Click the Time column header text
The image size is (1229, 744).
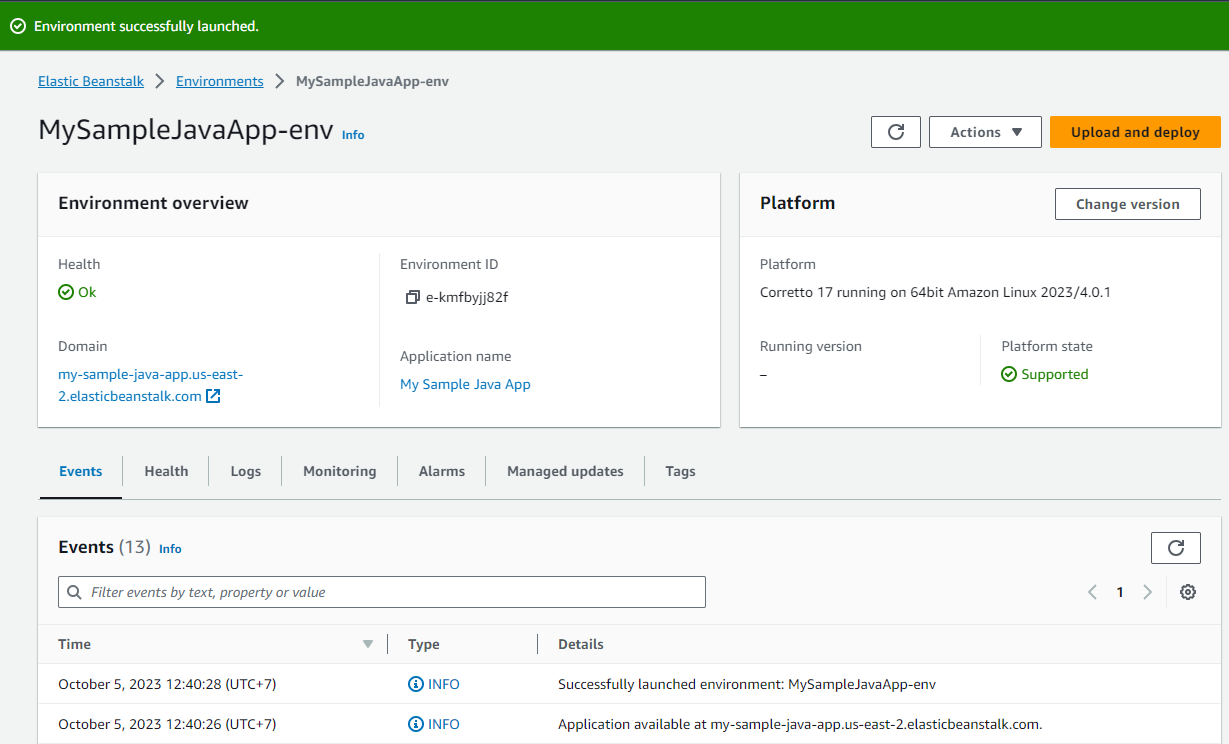pyautogui.click(x=74, y=644)
